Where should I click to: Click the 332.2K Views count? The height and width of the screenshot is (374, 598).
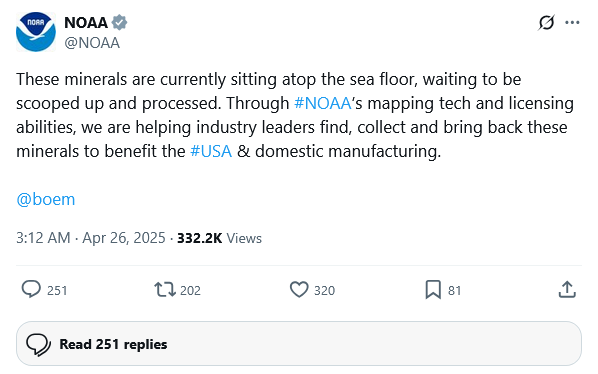(x=219, y=238)
